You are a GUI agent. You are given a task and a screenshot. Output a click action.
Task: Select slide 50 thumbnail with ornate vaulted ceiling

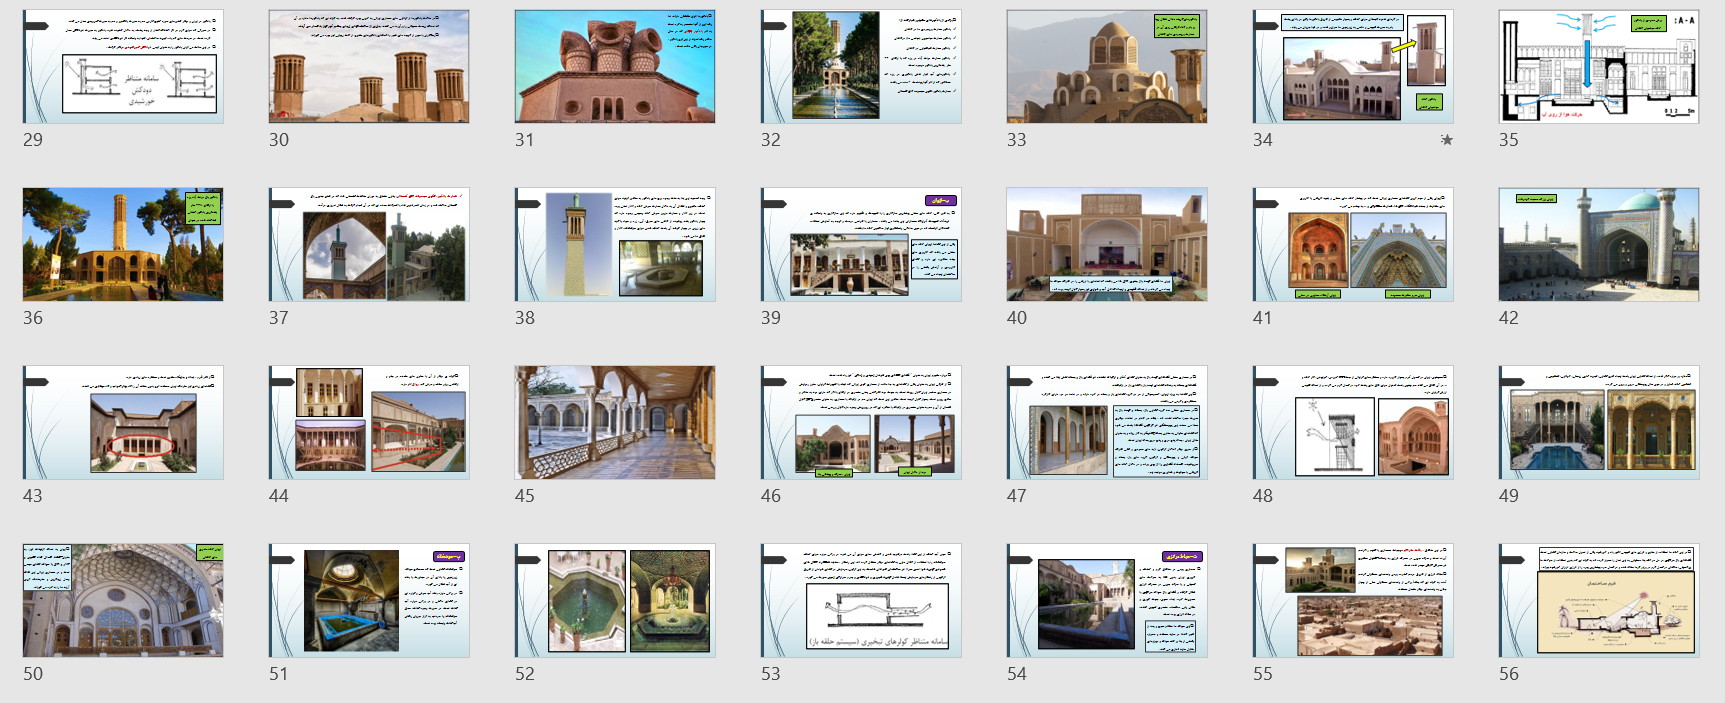pyautogui.click(x=123, y=601)
